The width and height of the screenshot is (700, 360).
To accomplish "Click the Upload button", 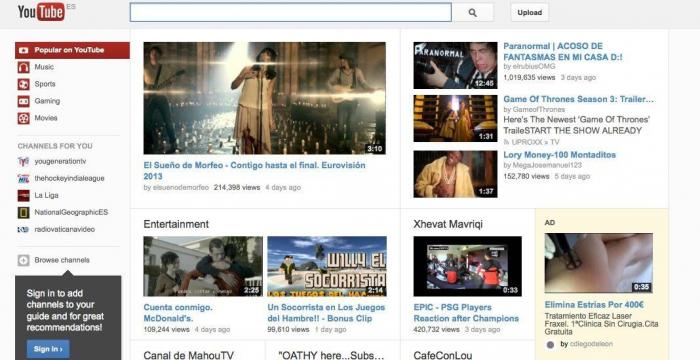I will (529, 13).
